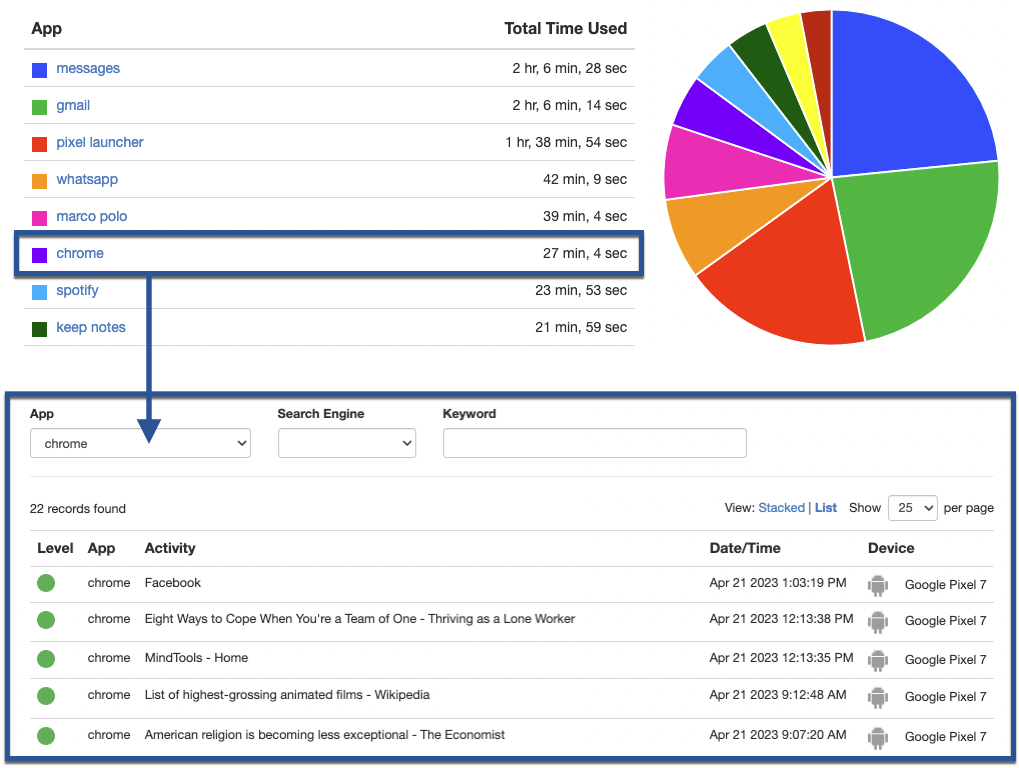
Task: Click the Android device icon beside the Facebook record
Action: (878, 585)
